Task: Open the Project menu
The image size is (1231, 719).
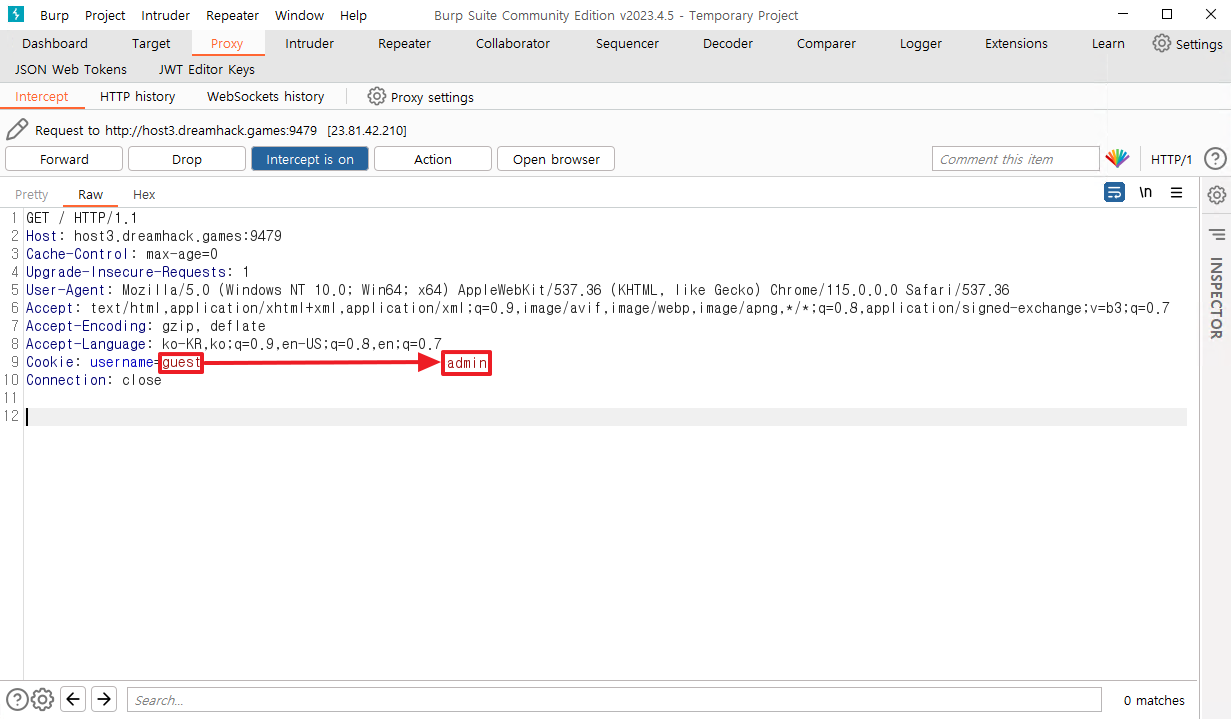Action: pyautogui.click(x=105, y=15)
